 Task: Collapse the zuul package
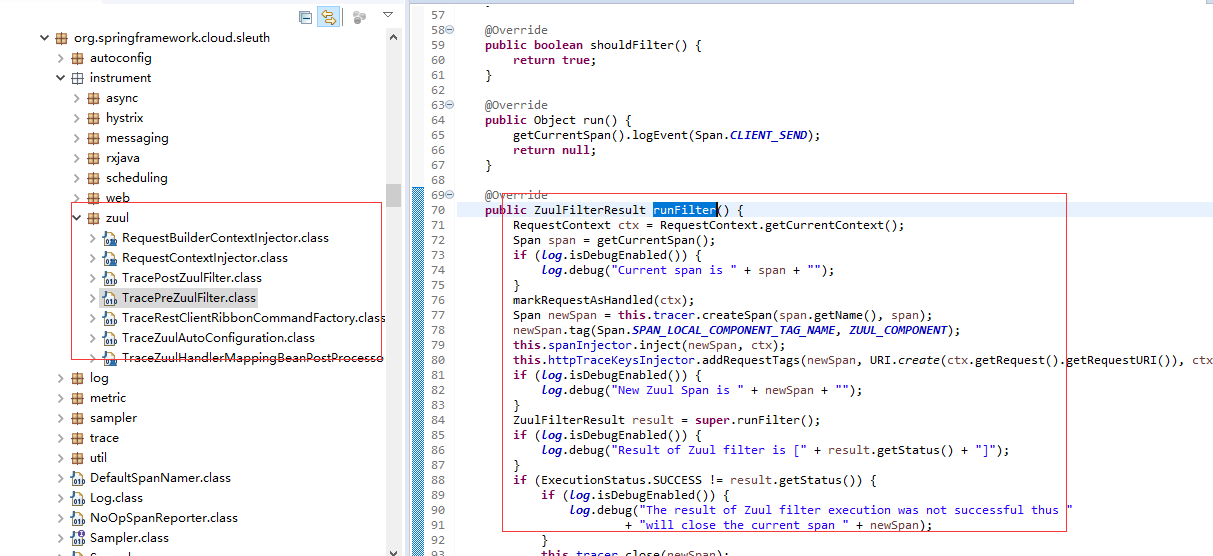[76, 218]
